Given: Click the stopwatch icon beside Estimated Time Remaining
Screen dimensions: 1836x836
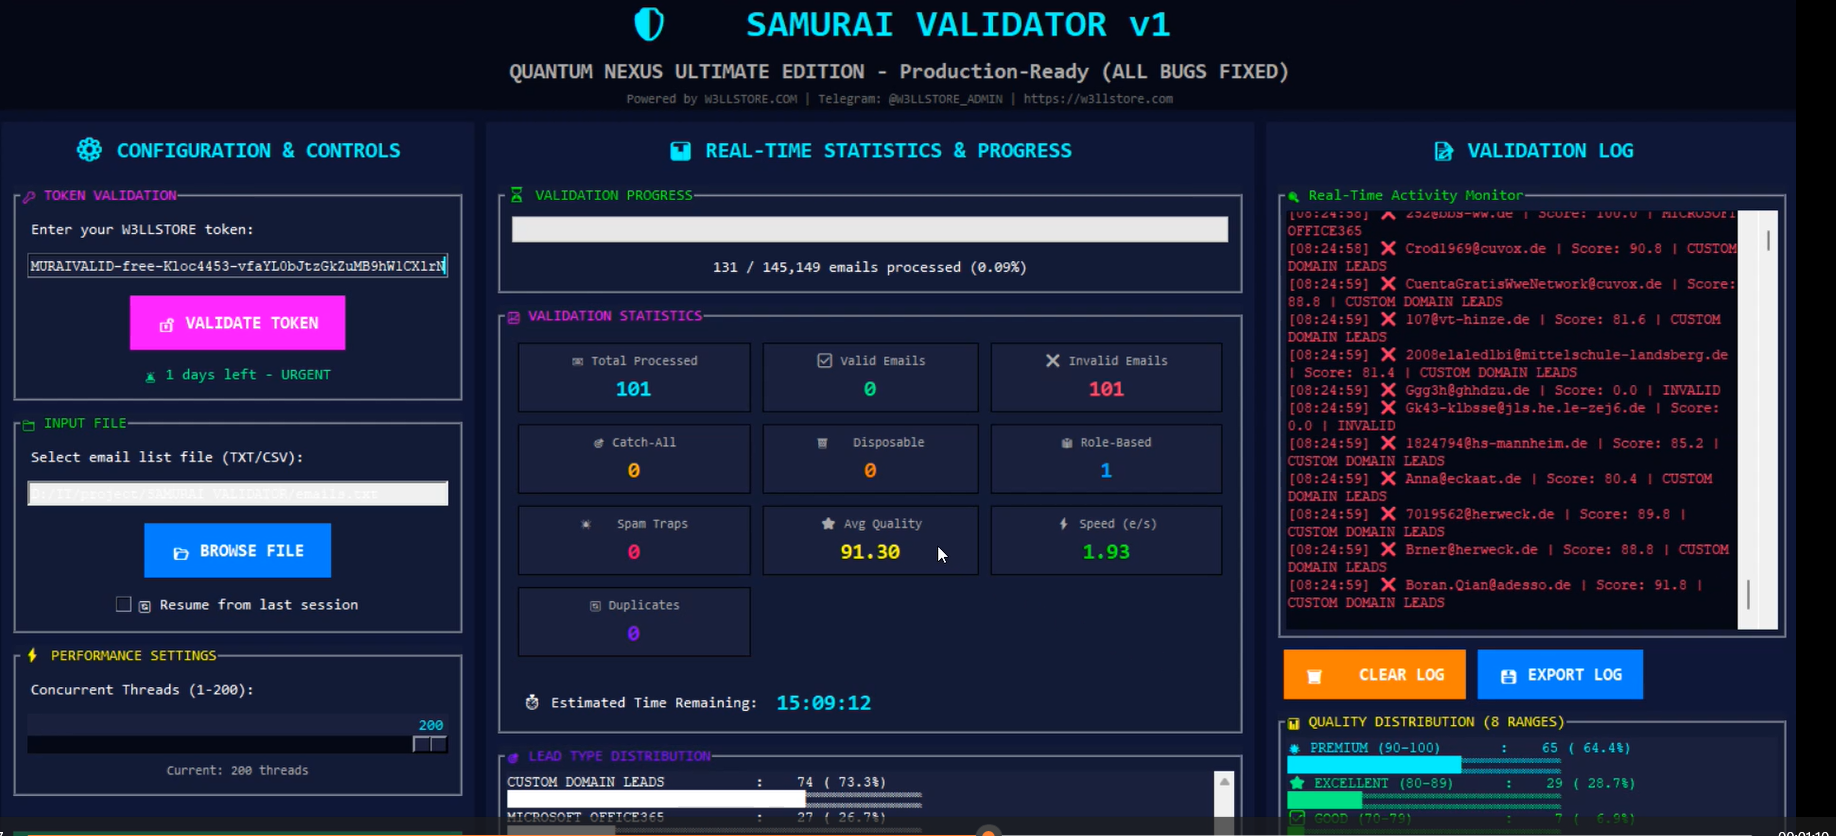Looking at the screenshot, I should [532, 702].
